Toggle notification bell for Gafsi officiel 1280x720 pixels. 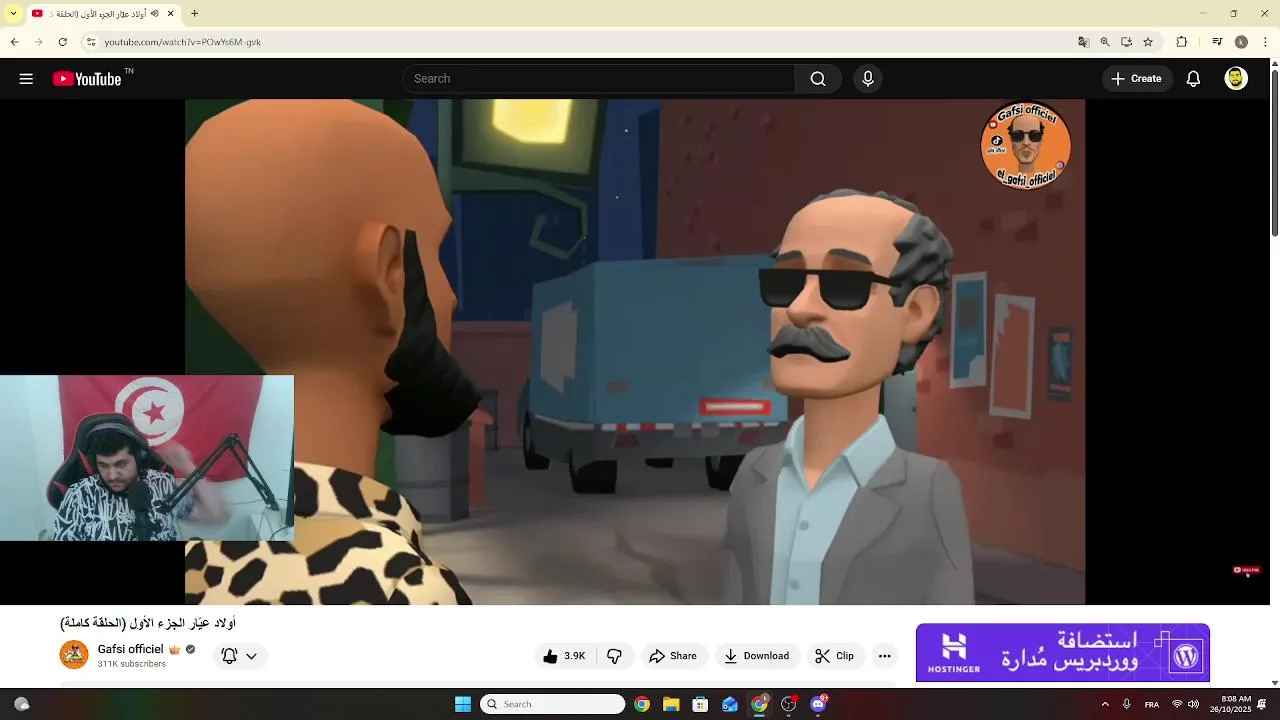tap(229, 656)
